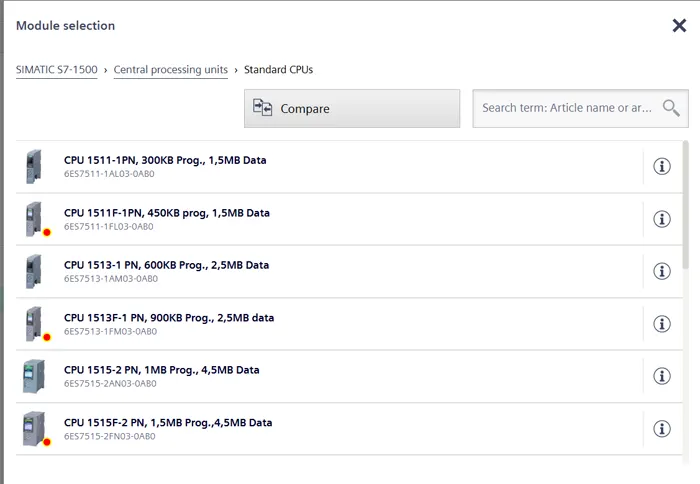Focus the article search term field

click(x=567, y=108)
